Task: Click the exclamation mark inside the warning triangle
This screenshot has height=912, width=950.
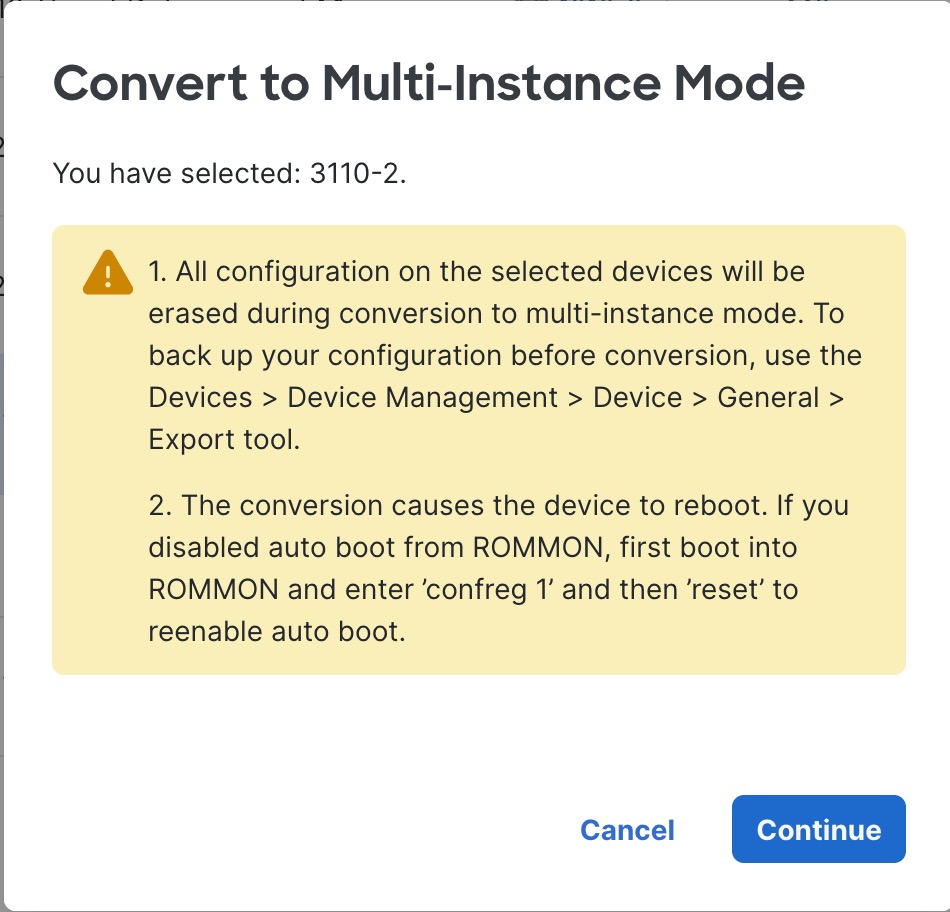Action: tap(109, 276)
